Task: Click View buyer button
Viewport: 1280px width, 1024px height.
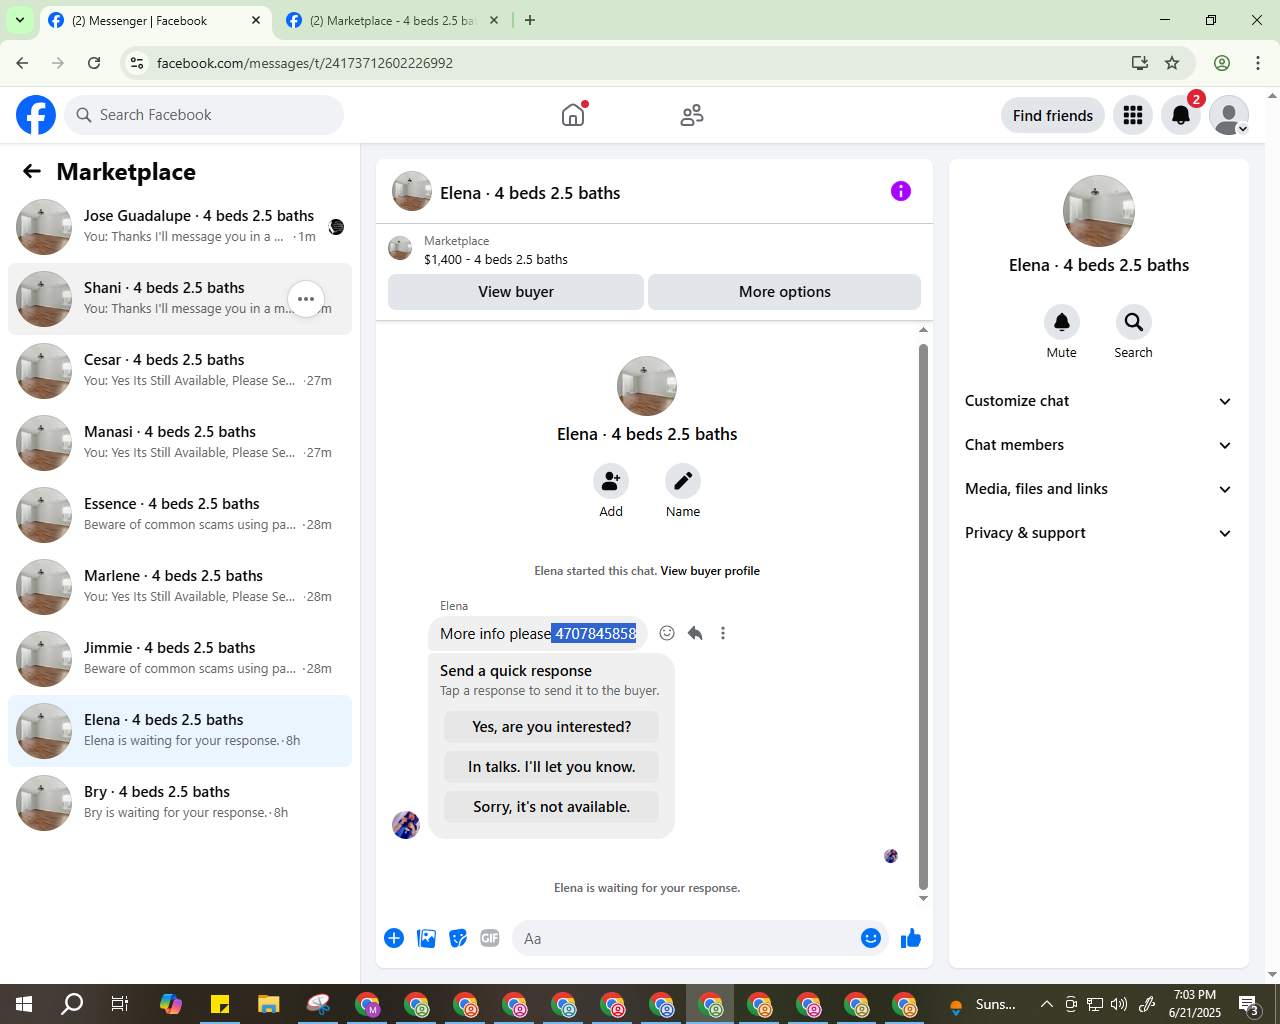Action: click(x=516, y=292)
